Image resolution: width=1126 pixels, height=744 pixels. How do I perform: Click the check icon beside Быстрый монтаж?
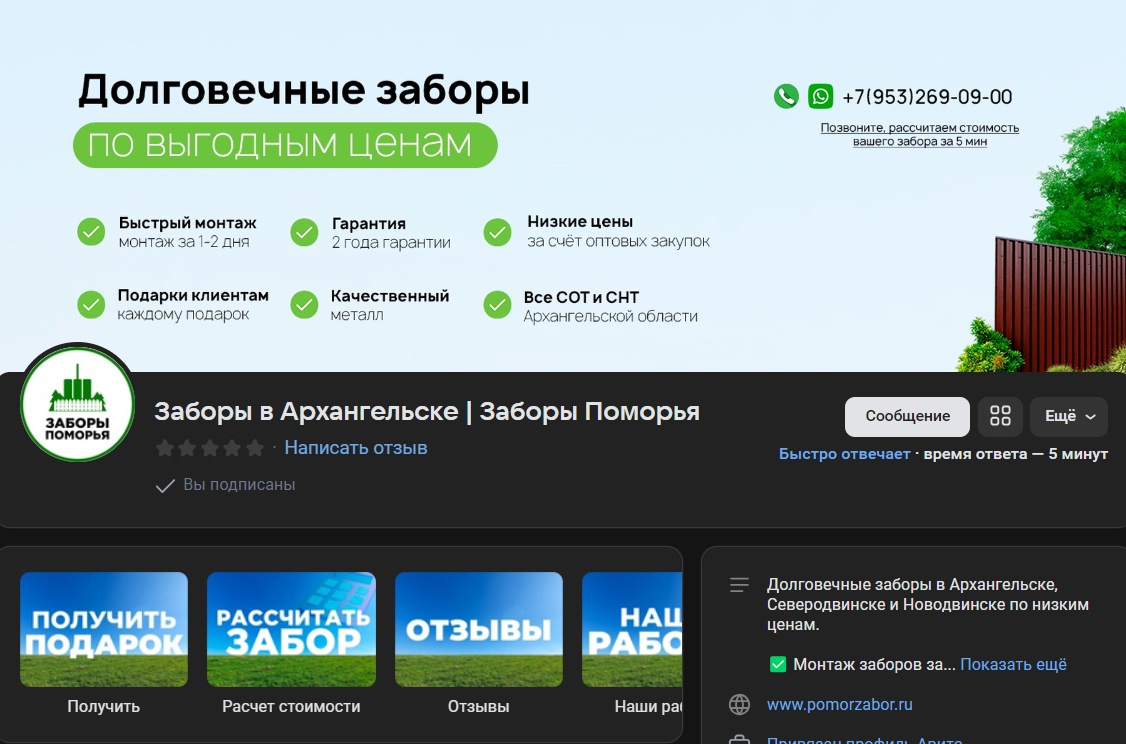click(91, 232)
